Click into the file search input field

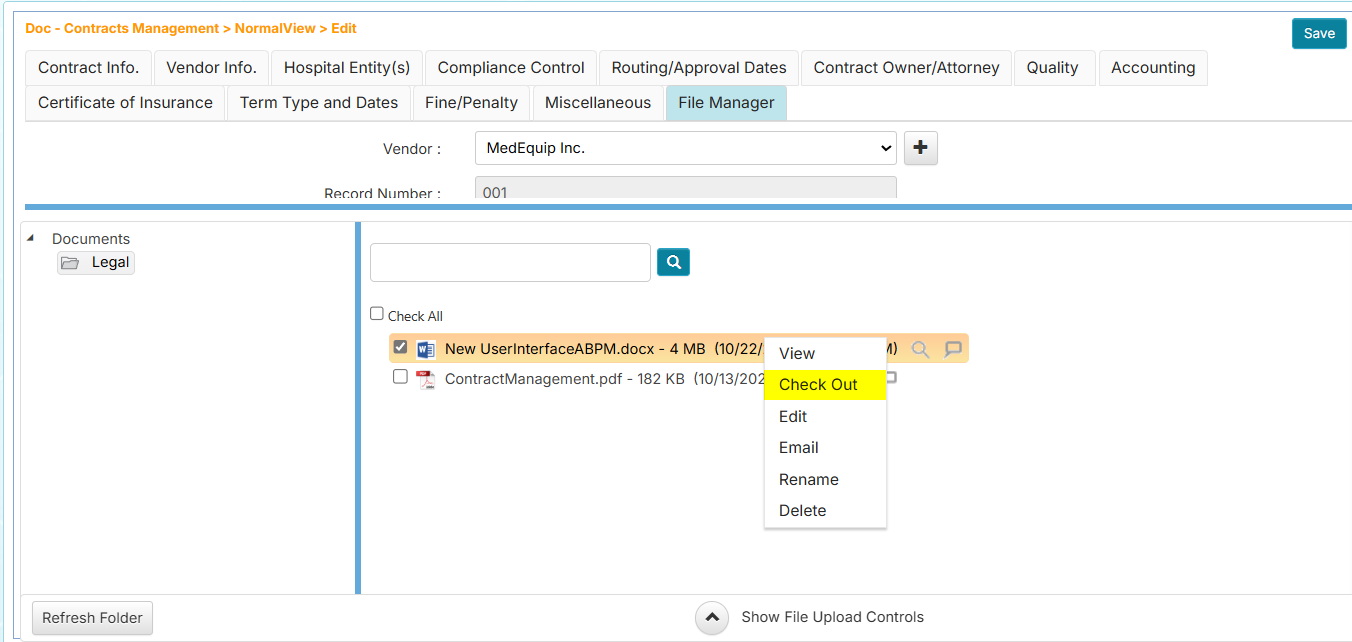[x=510, y=262]
